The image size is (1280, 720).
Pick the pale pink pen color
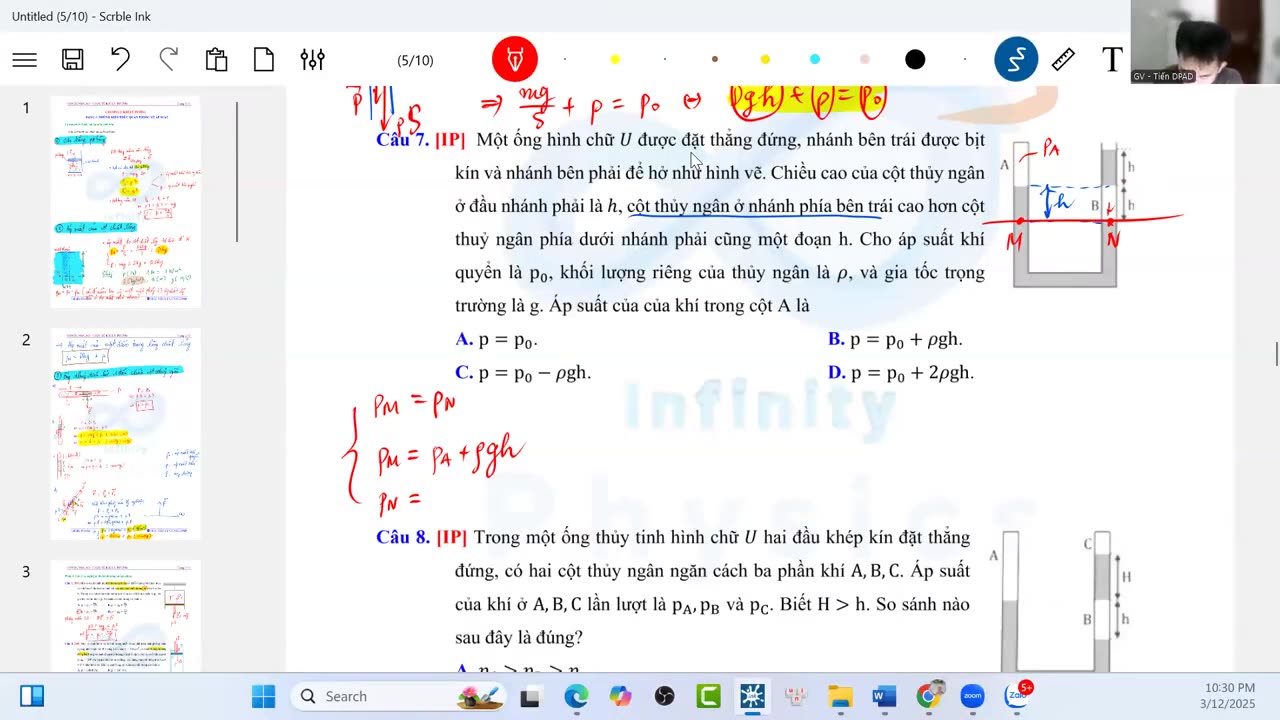pyautogui.click(x=865, y=60)
